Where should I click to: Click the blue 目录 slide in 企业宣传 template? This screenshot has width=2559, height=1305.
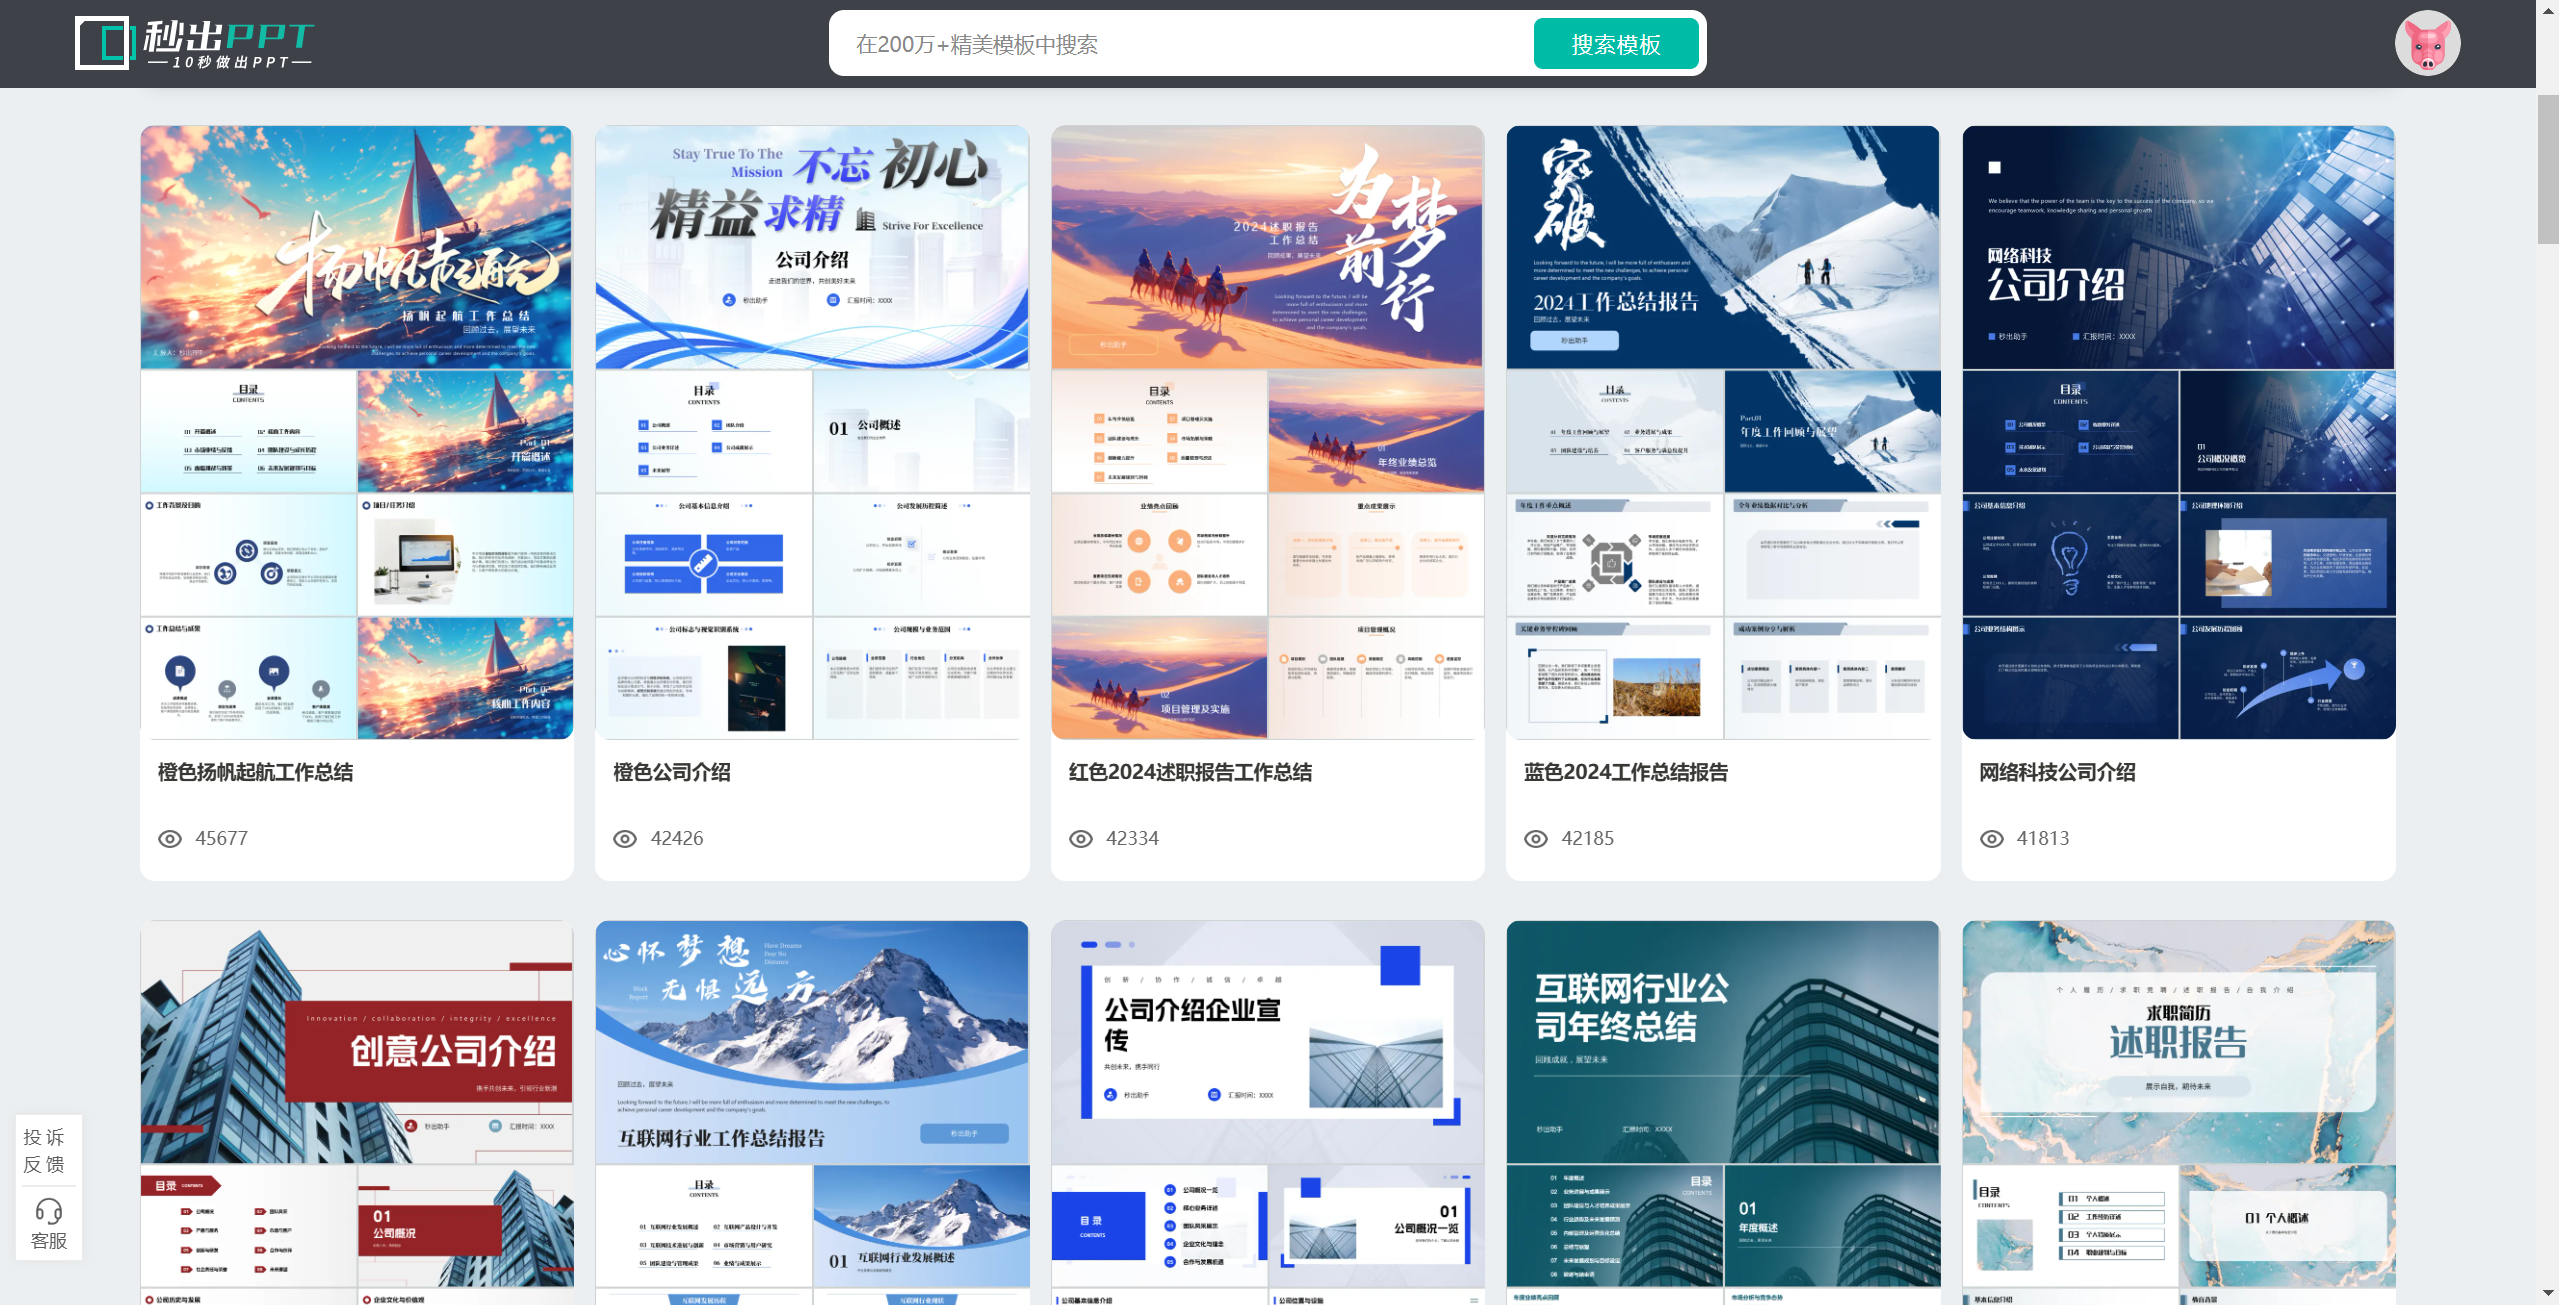coord(1159,1226)
